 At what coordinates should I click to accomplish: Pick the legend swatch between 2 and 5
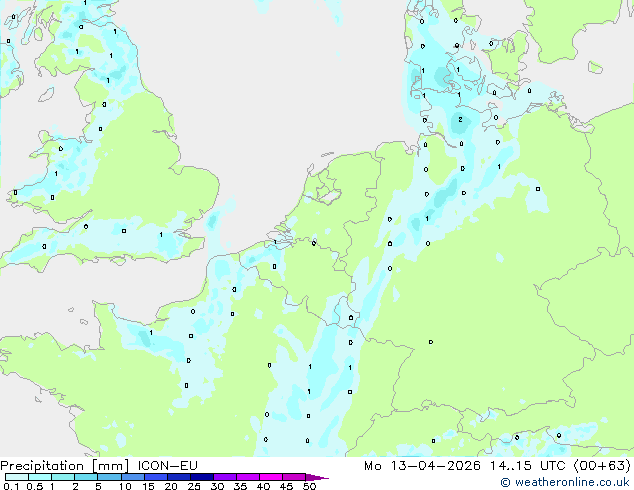(x=86, y=477)
